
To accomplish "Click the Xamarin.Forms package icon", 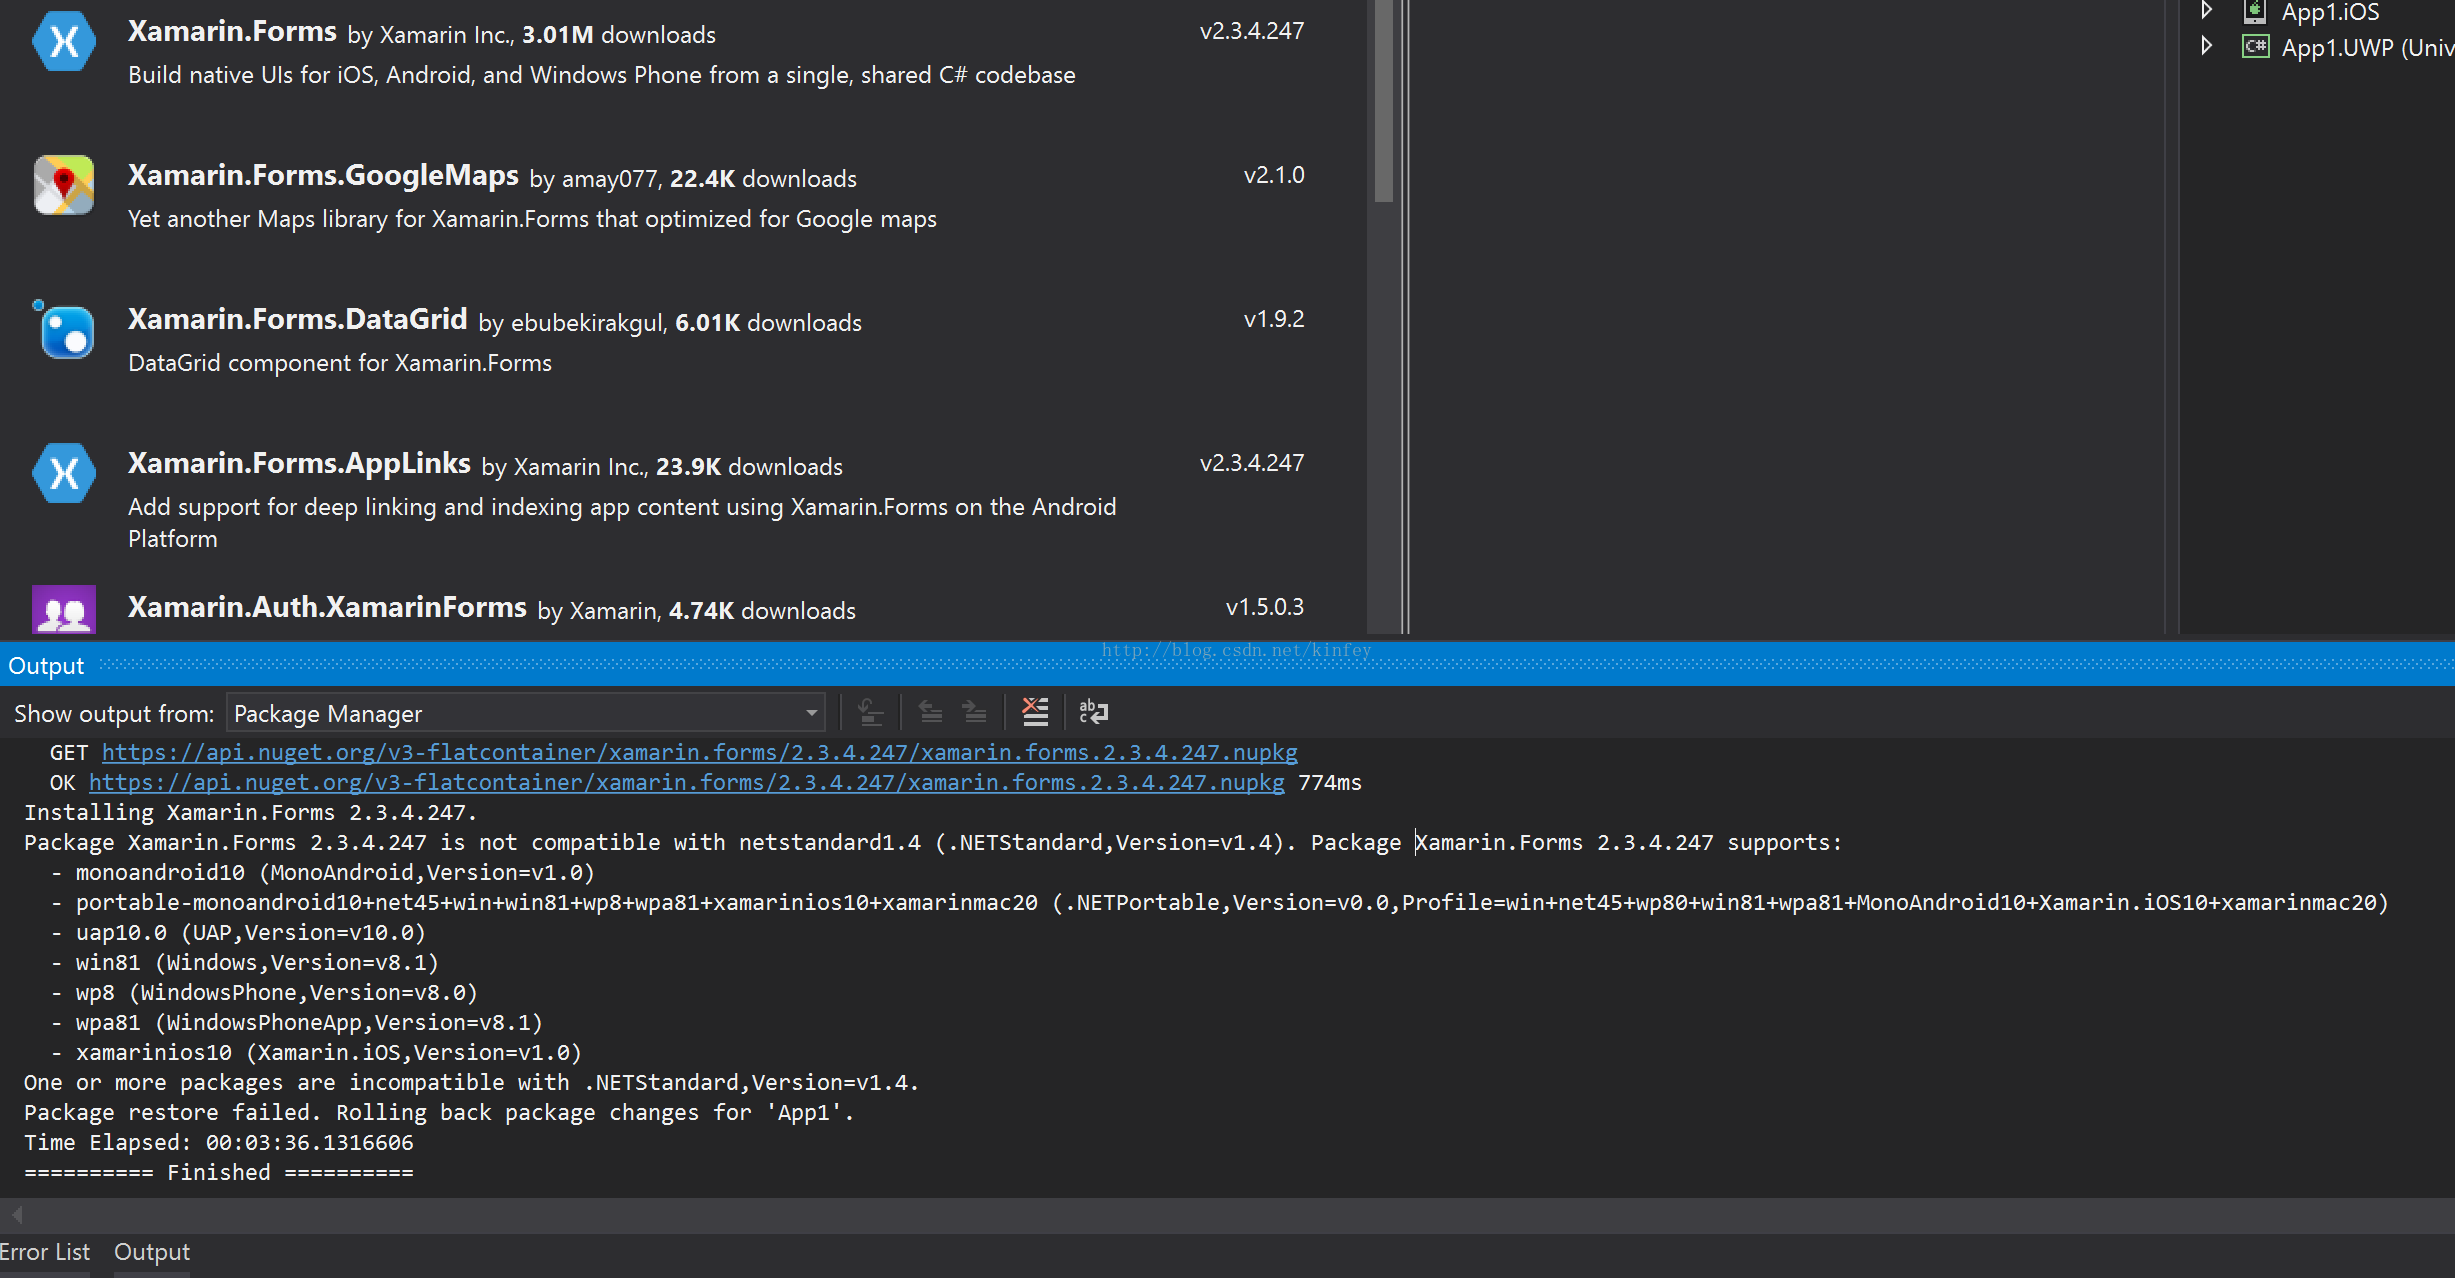I will (x=64, y=42).
